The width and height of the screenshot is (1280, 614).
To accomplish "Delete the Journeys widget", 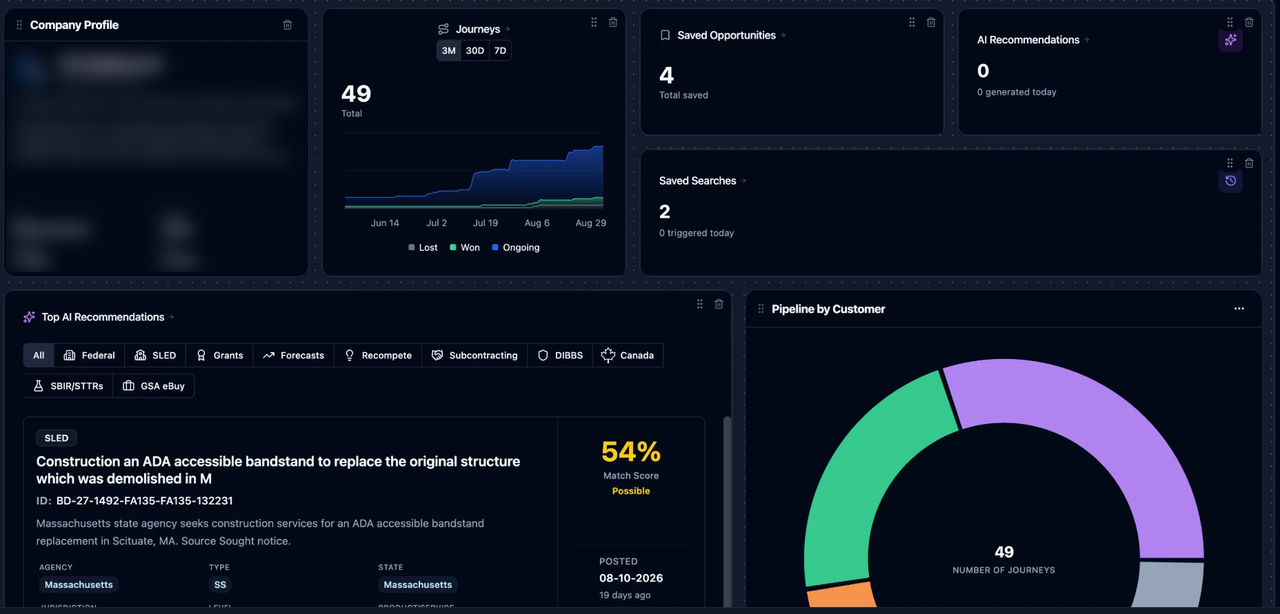I will (613, 22).
